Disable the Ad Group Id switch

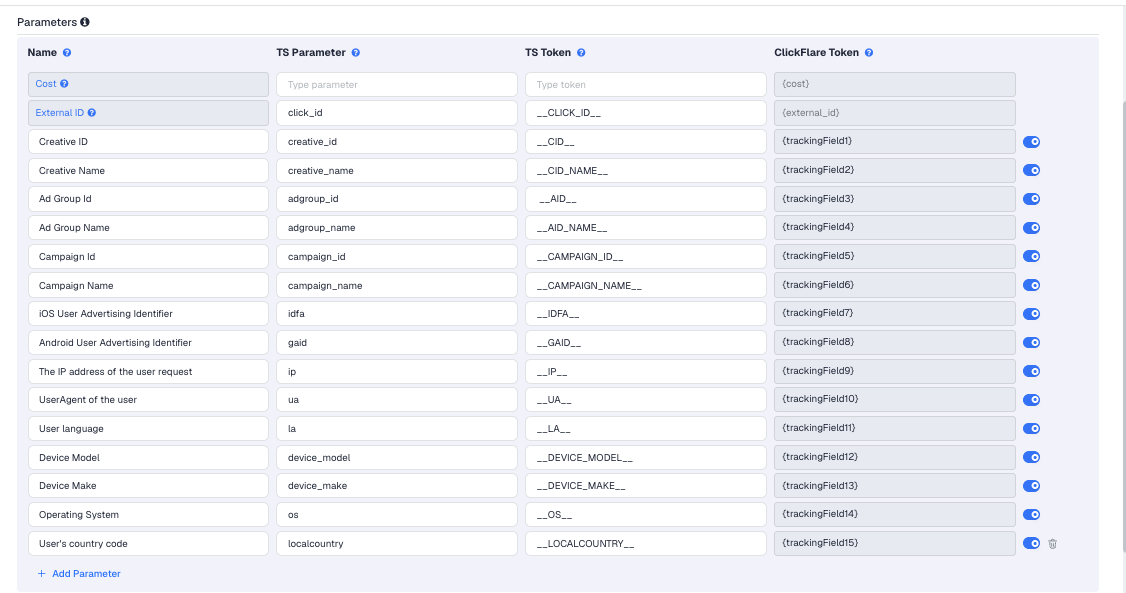tap(1031, 199)
